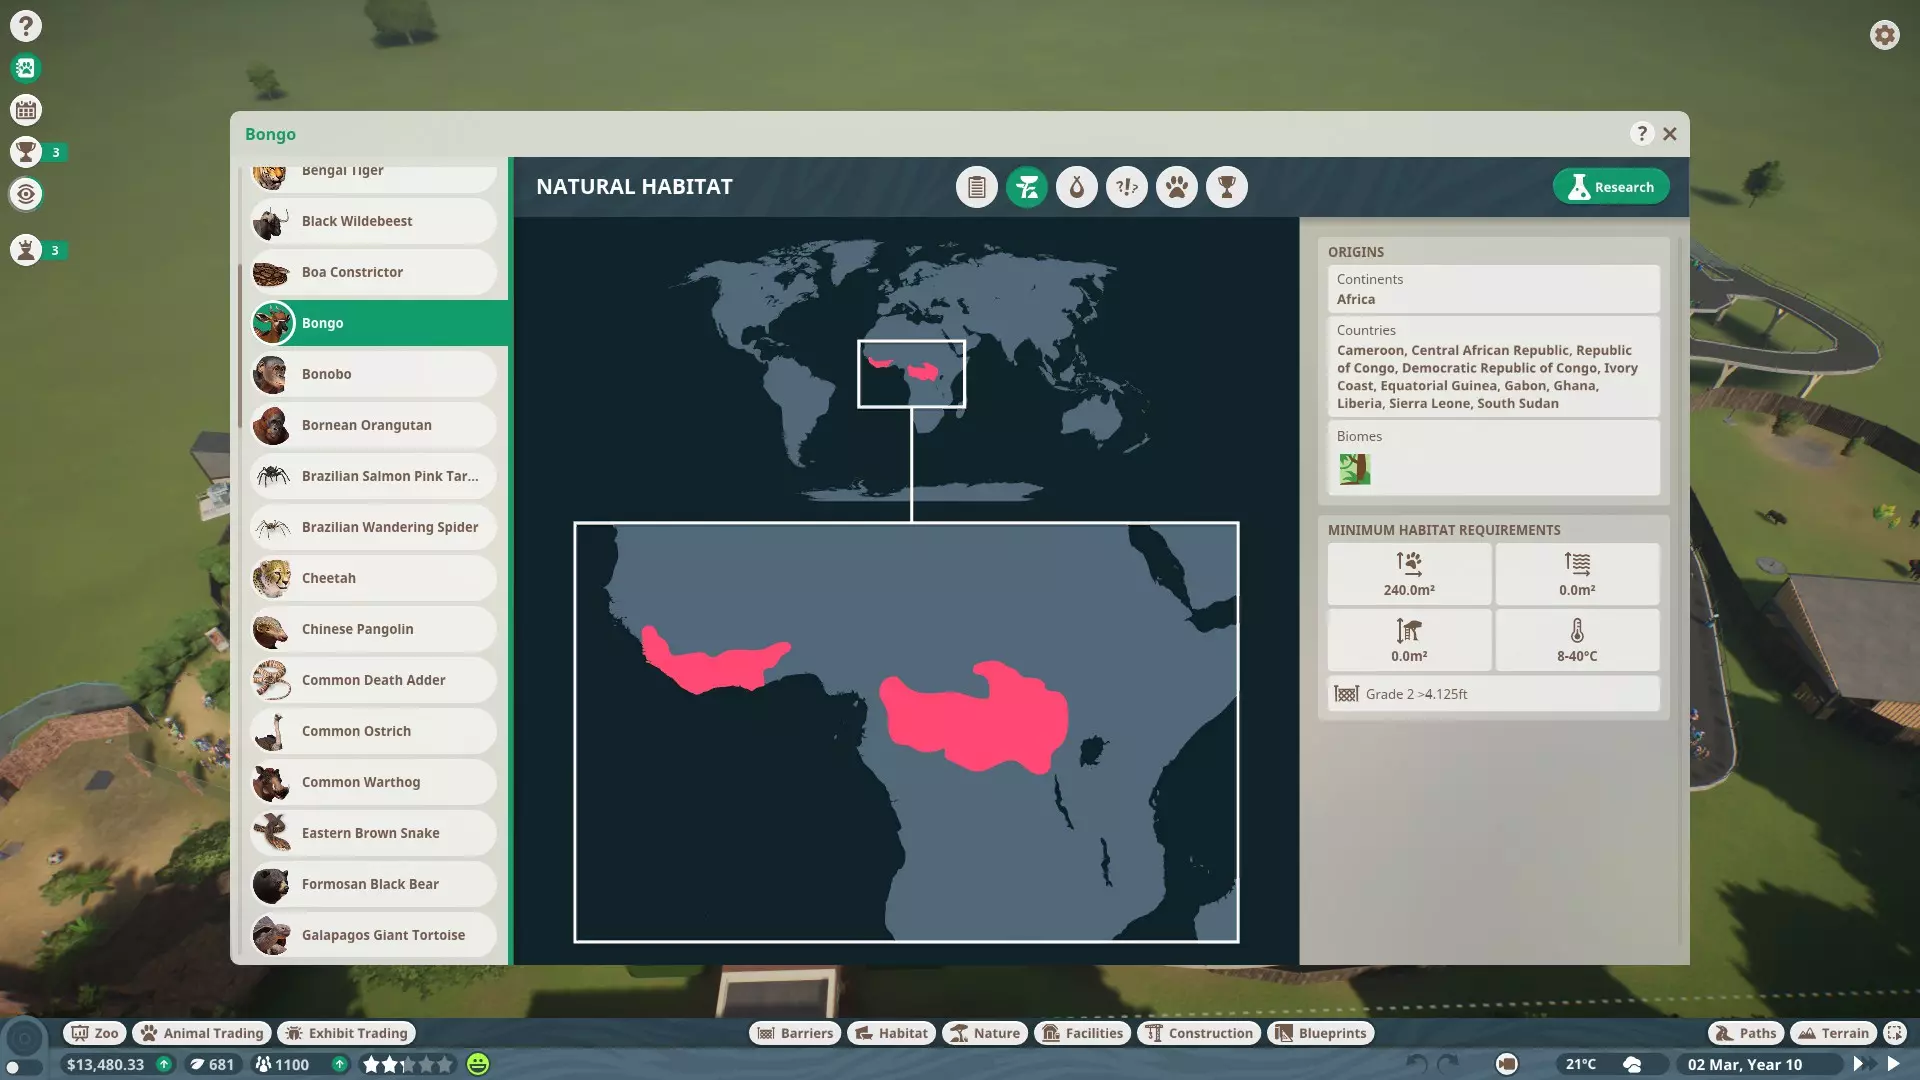
Task: Open the fun facts question mark tab
Action: click(1126, 187)
